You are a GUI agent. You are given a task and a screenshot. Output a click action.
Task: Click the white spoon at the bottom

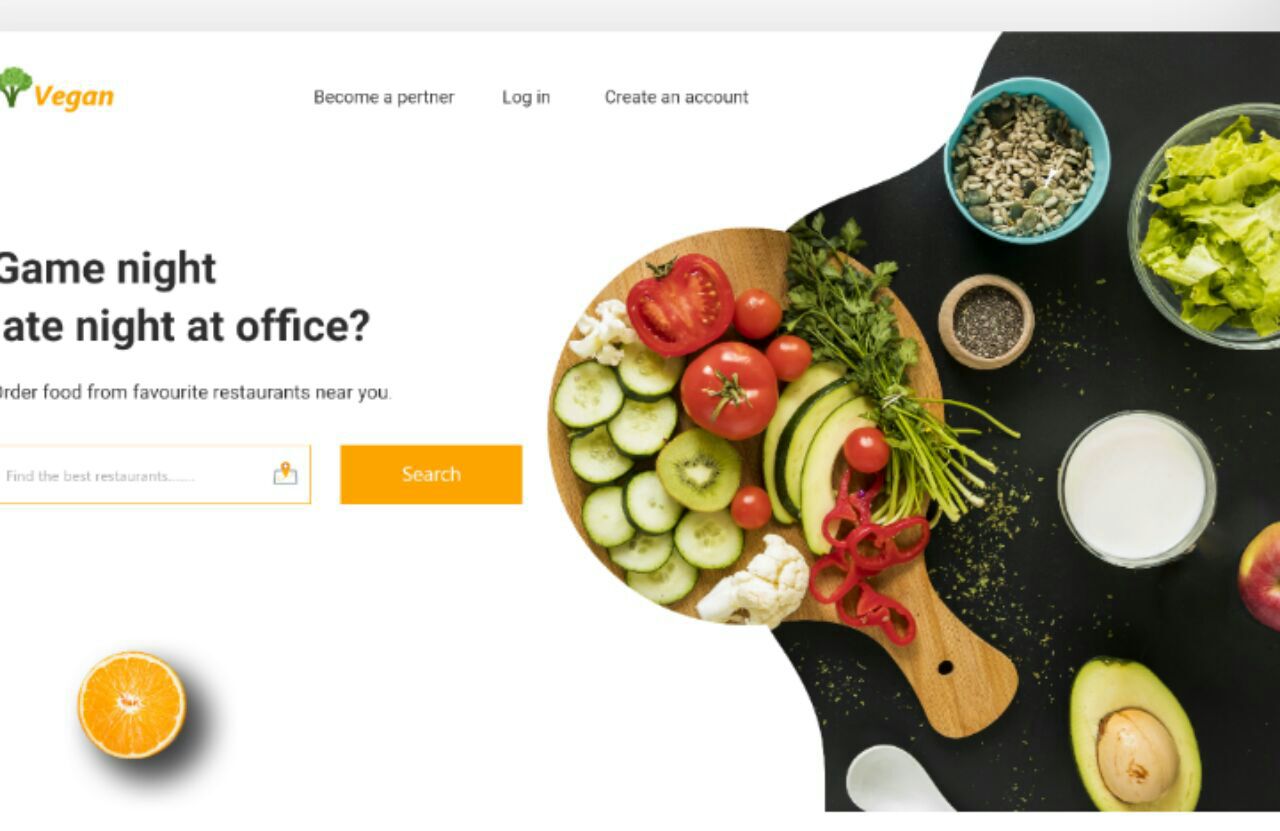[x=897, y=778]
